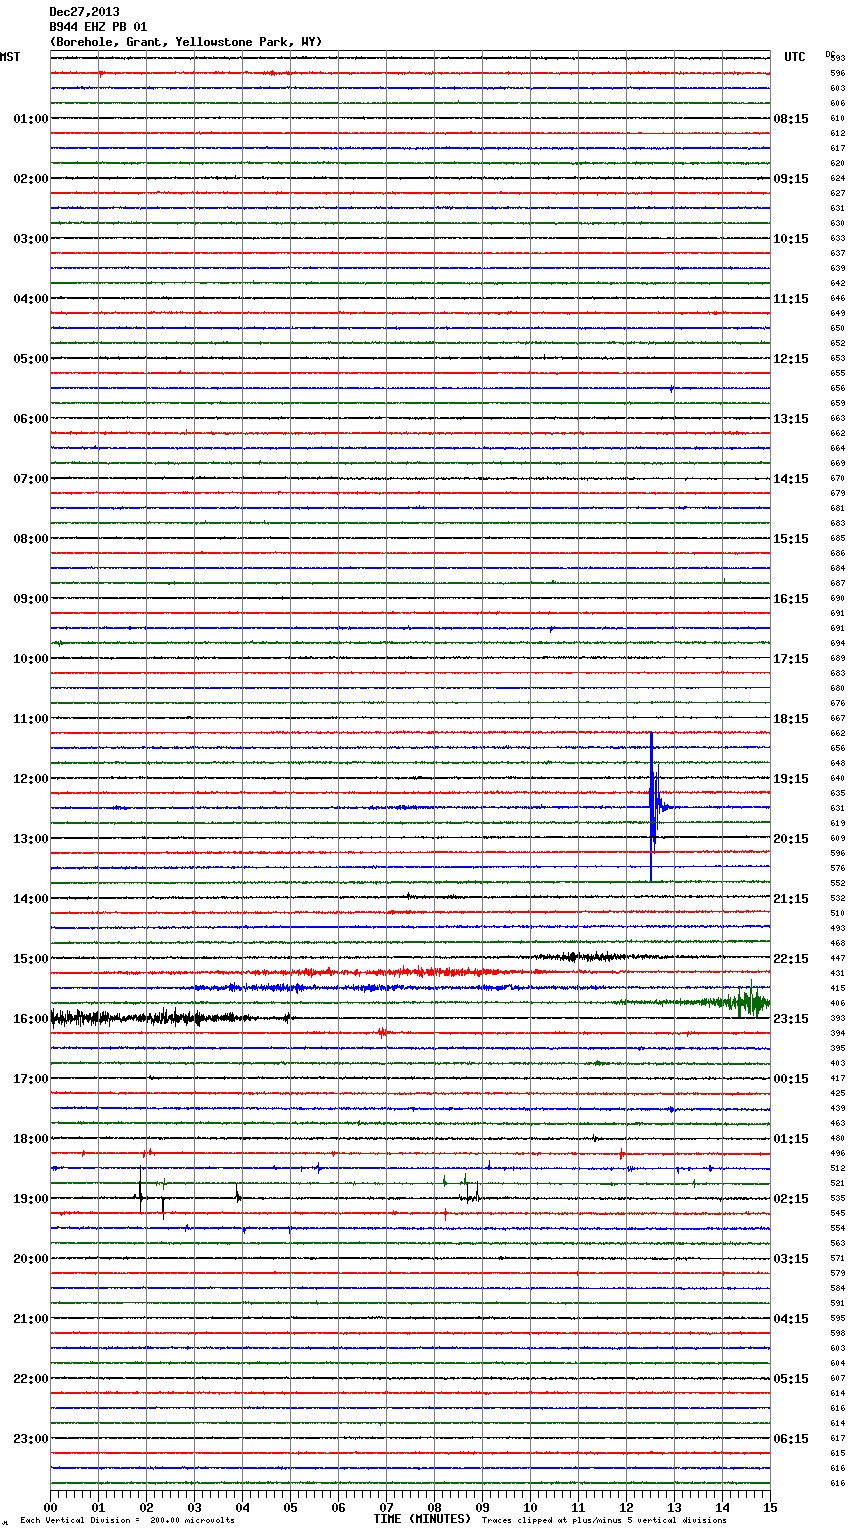The width and height of the screenshot is (850, 1534).
Task: Click DC offset value 447 in the right column
Action: tap(837, 958)
